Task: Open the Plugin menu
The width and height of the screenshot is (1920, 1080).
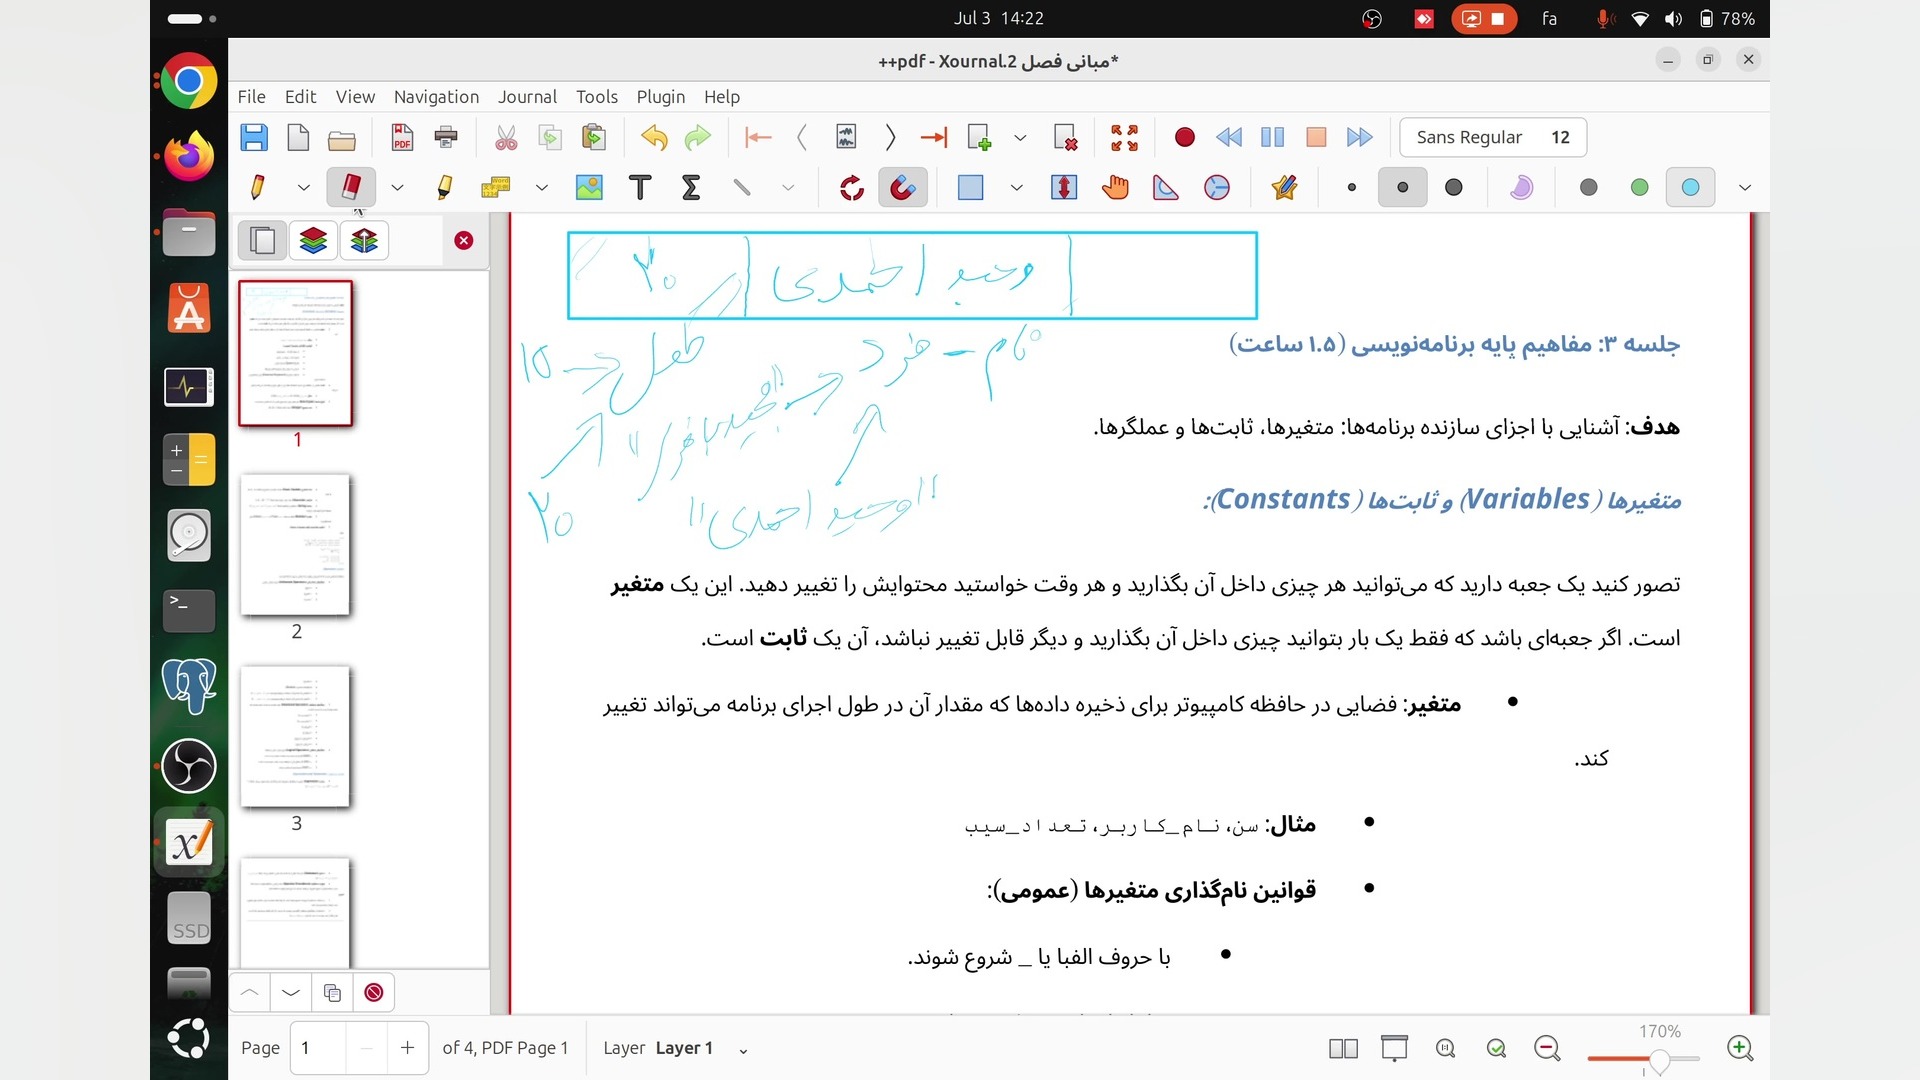Action: (x=660, y=97)
